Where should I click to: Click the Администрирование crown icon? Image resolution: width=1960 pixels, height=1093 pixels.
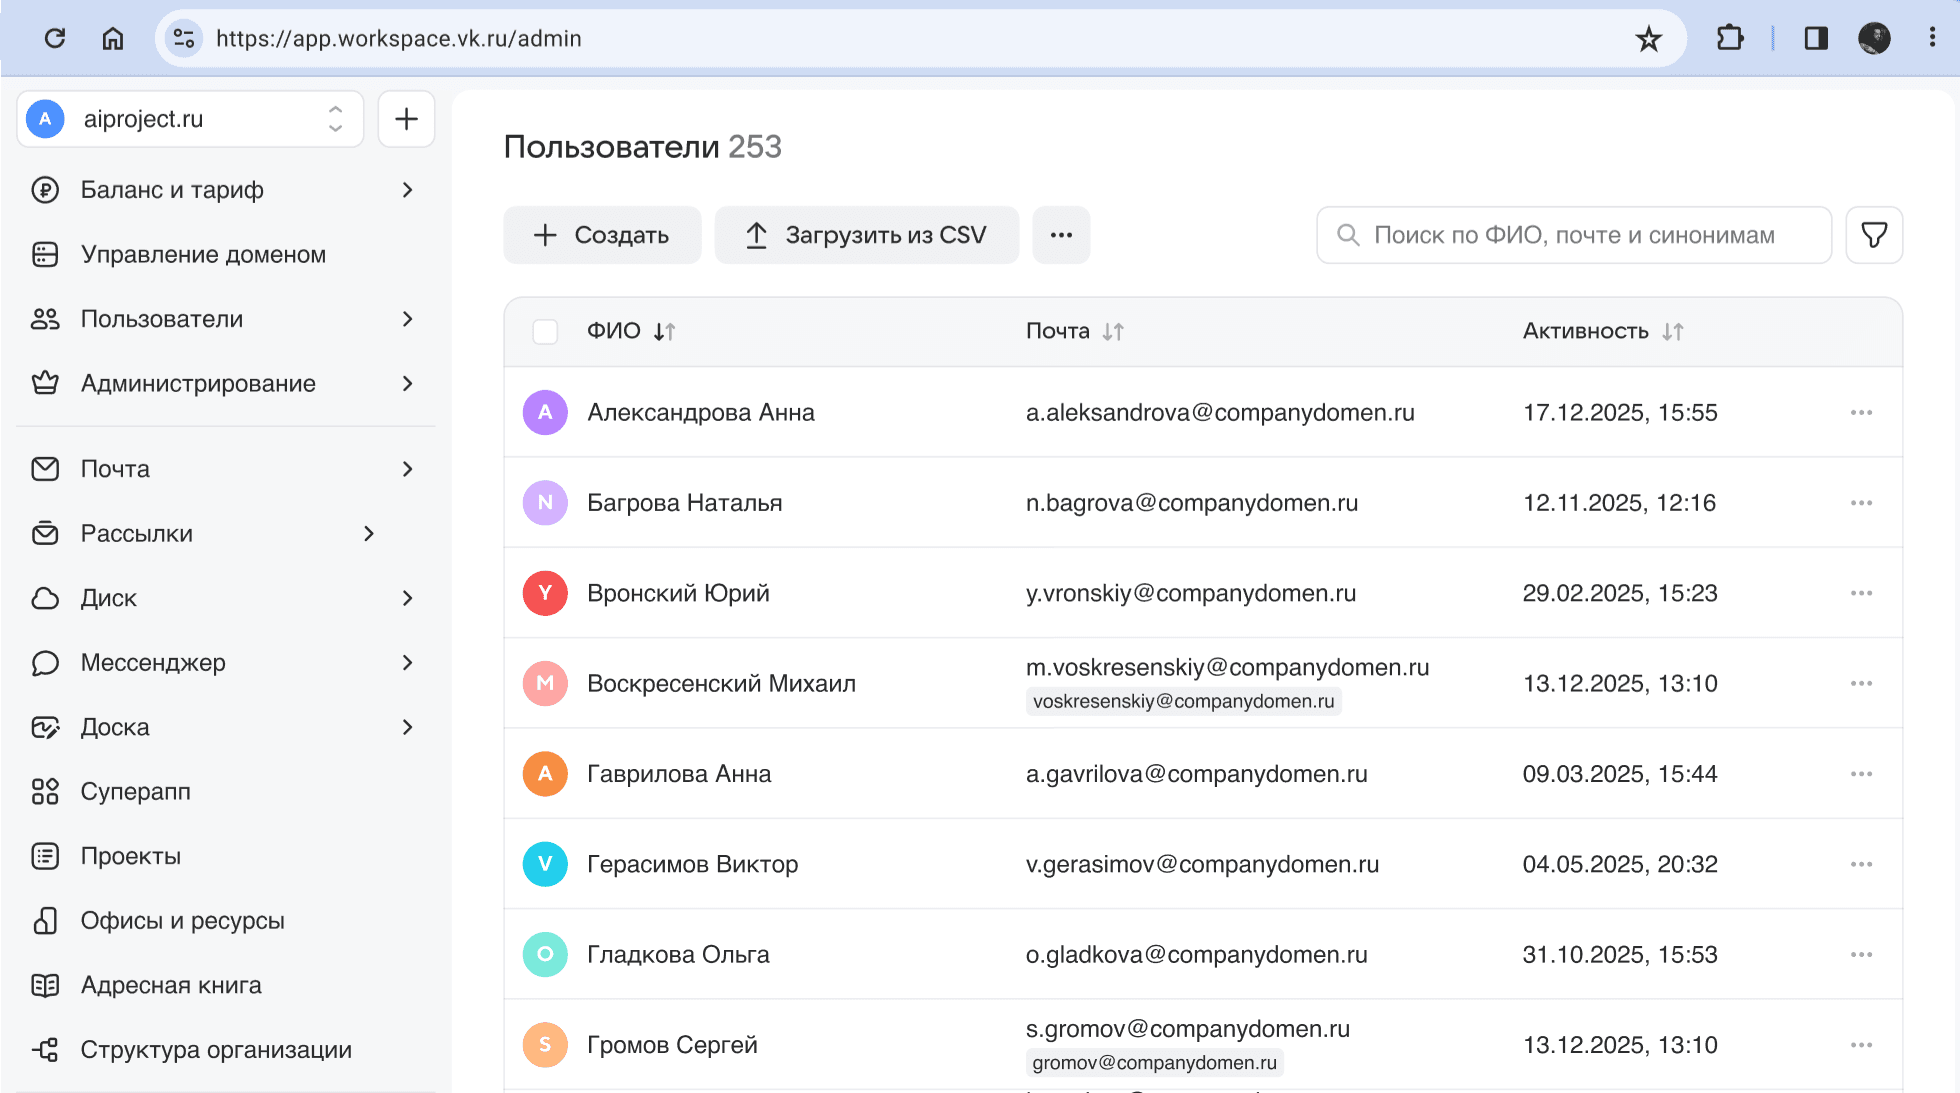pos(45,383)
